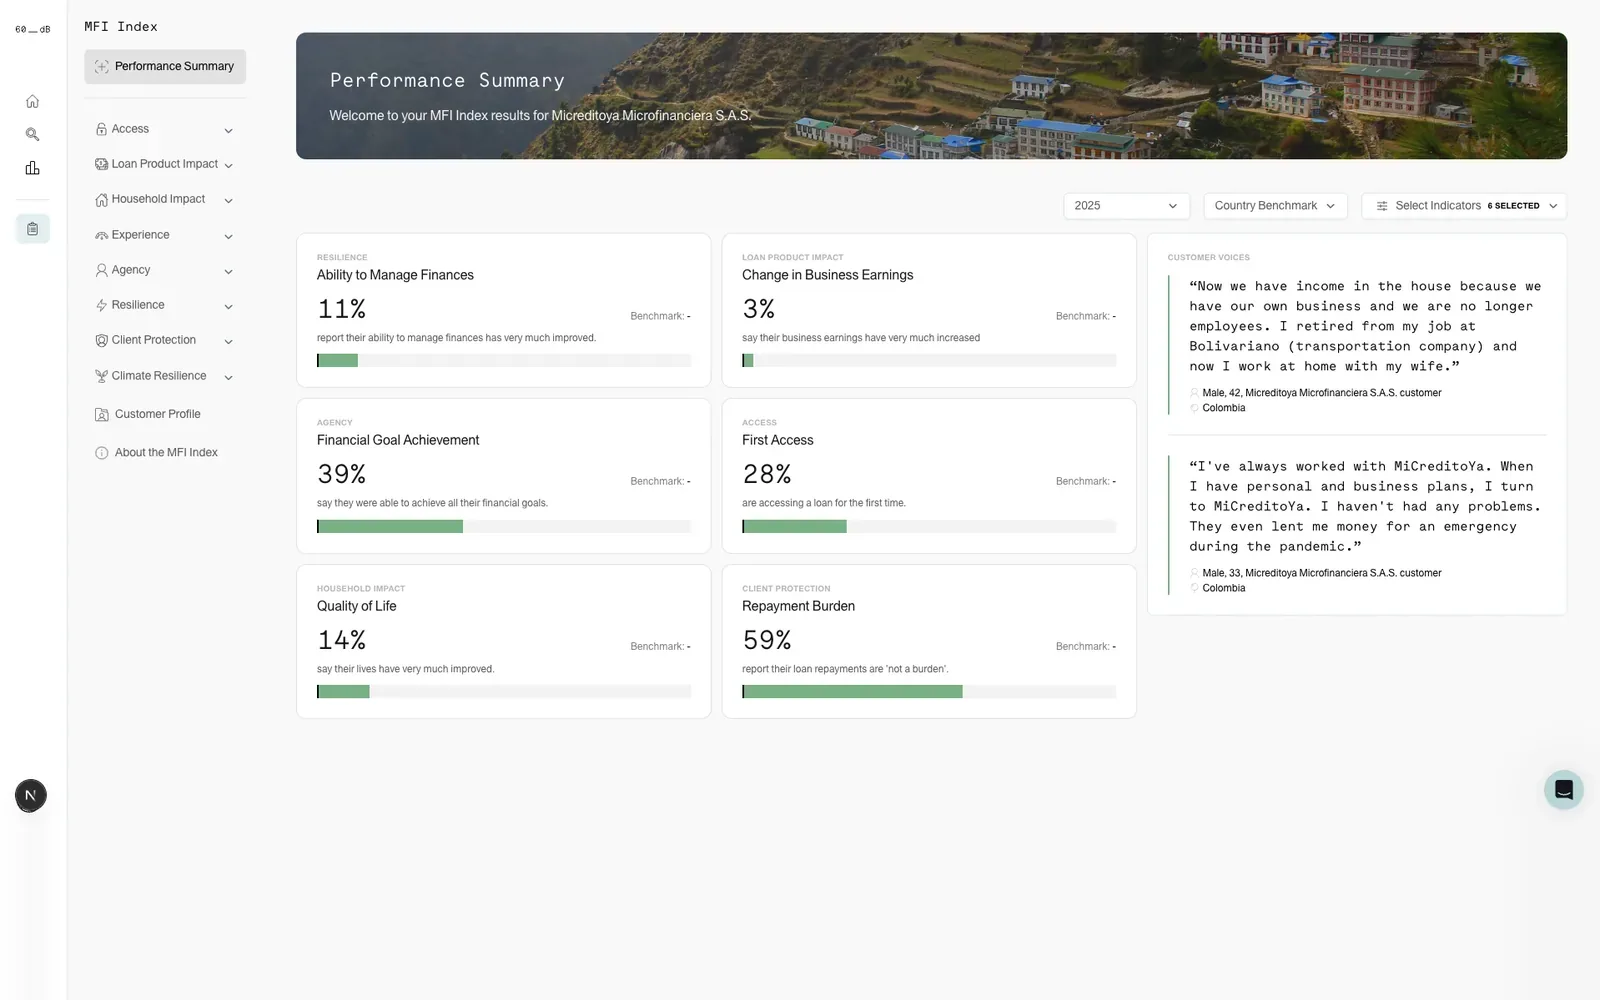The image size is (1600, 1000).
Task: Click the Resilience lightning icon
Action: coord(101,305)
